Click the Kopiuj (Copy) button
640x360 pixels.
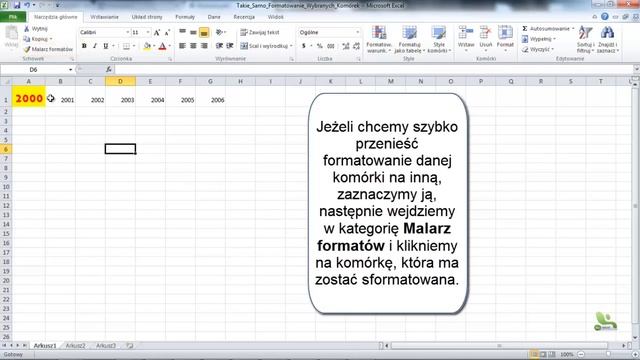pyautogui.click(x=38, y=39)
